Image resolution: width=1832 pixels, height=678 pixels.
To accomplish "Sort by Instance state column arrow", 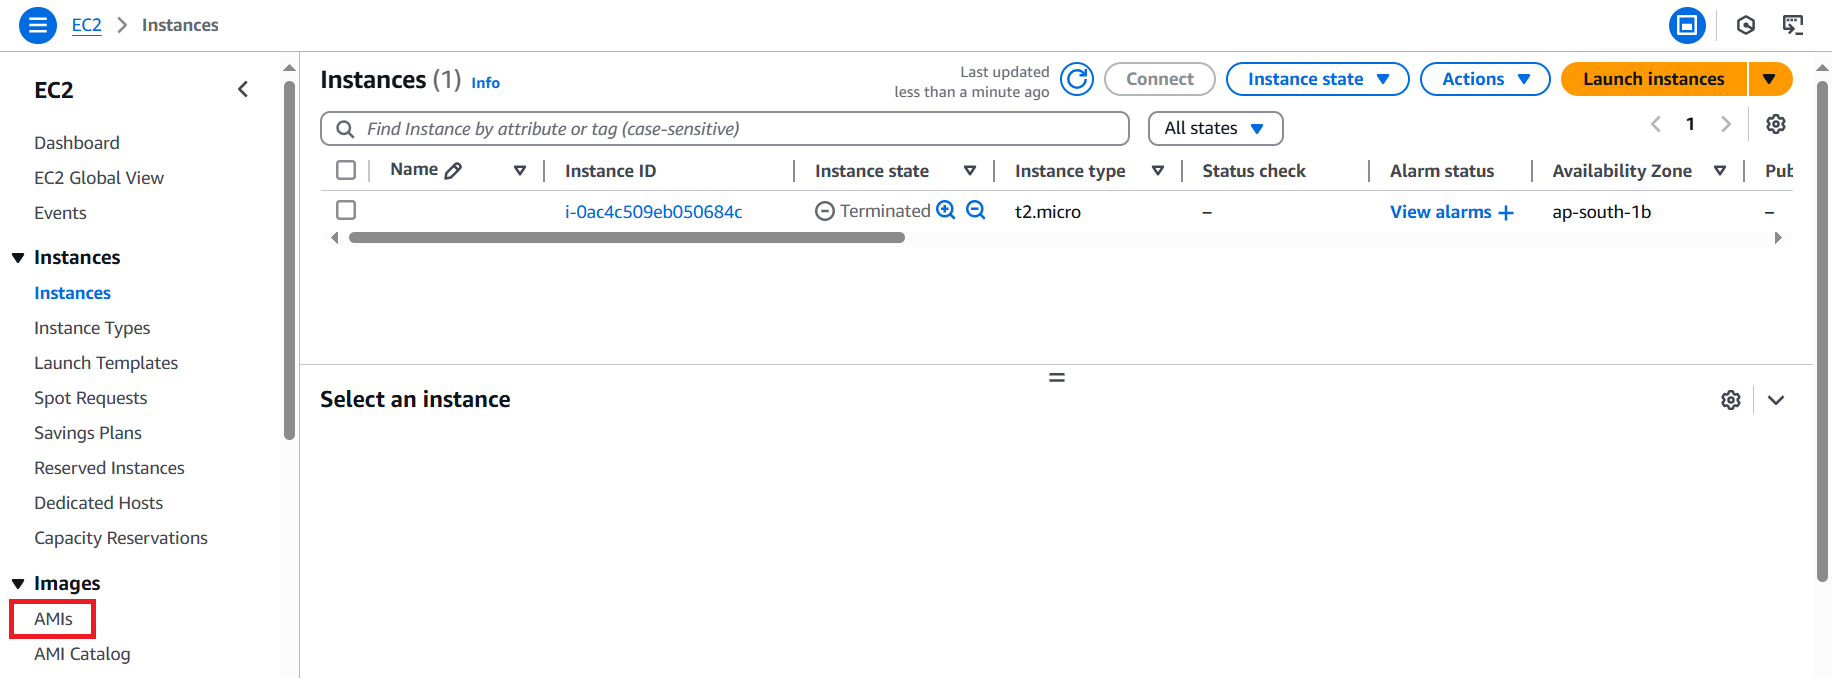I will 970,171.
